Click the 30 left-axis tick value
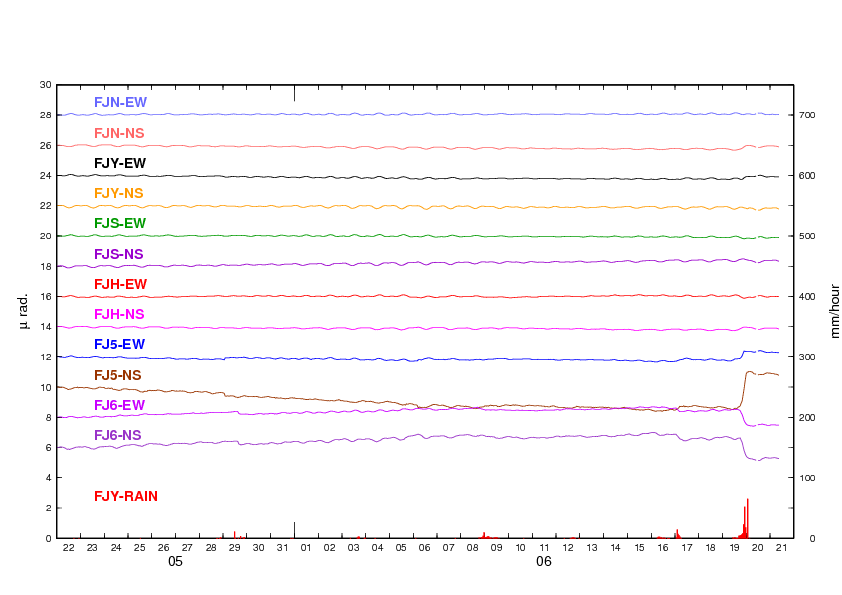The width and height of the screenshot is (842, 595). 45,85
